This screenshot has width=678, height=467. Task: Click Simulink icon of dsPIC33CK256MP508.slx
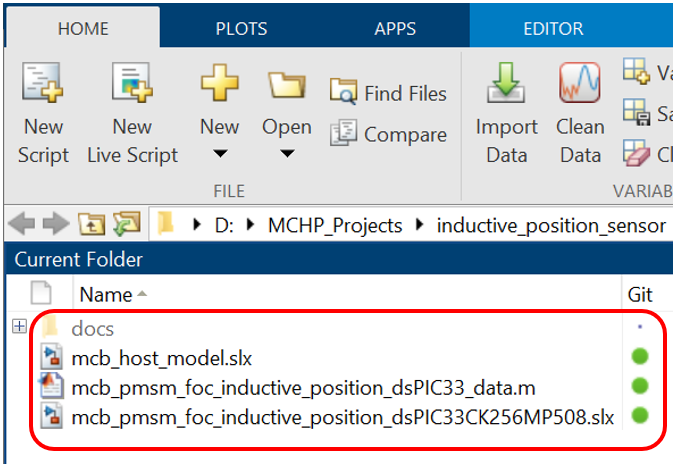point(51,416)
